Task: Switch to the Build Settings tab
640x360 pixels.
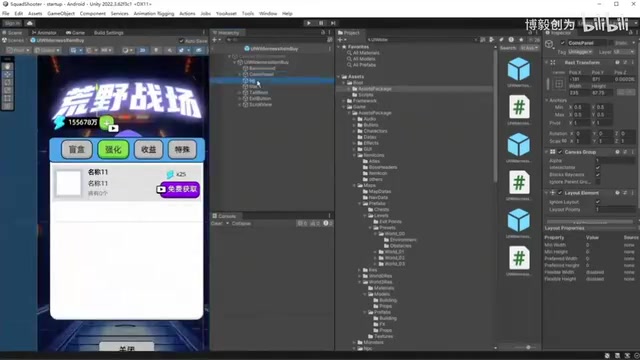Action: click(x=108, y=33)
